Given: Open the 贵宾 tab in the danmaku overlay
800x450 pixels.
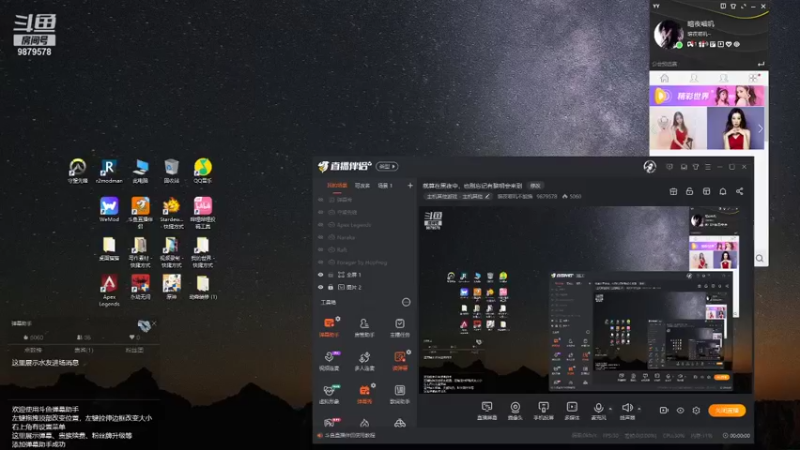Looking at the screenshot, I should [x=84, y=350].
